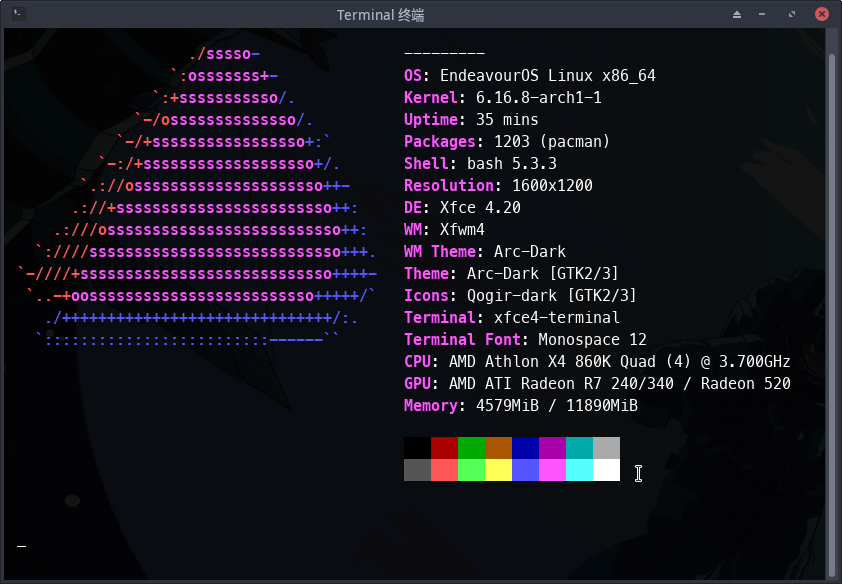This screenshot has width=842, height=584.
Task: Click the terminal icon in the title bar
Action: (14, 14)
